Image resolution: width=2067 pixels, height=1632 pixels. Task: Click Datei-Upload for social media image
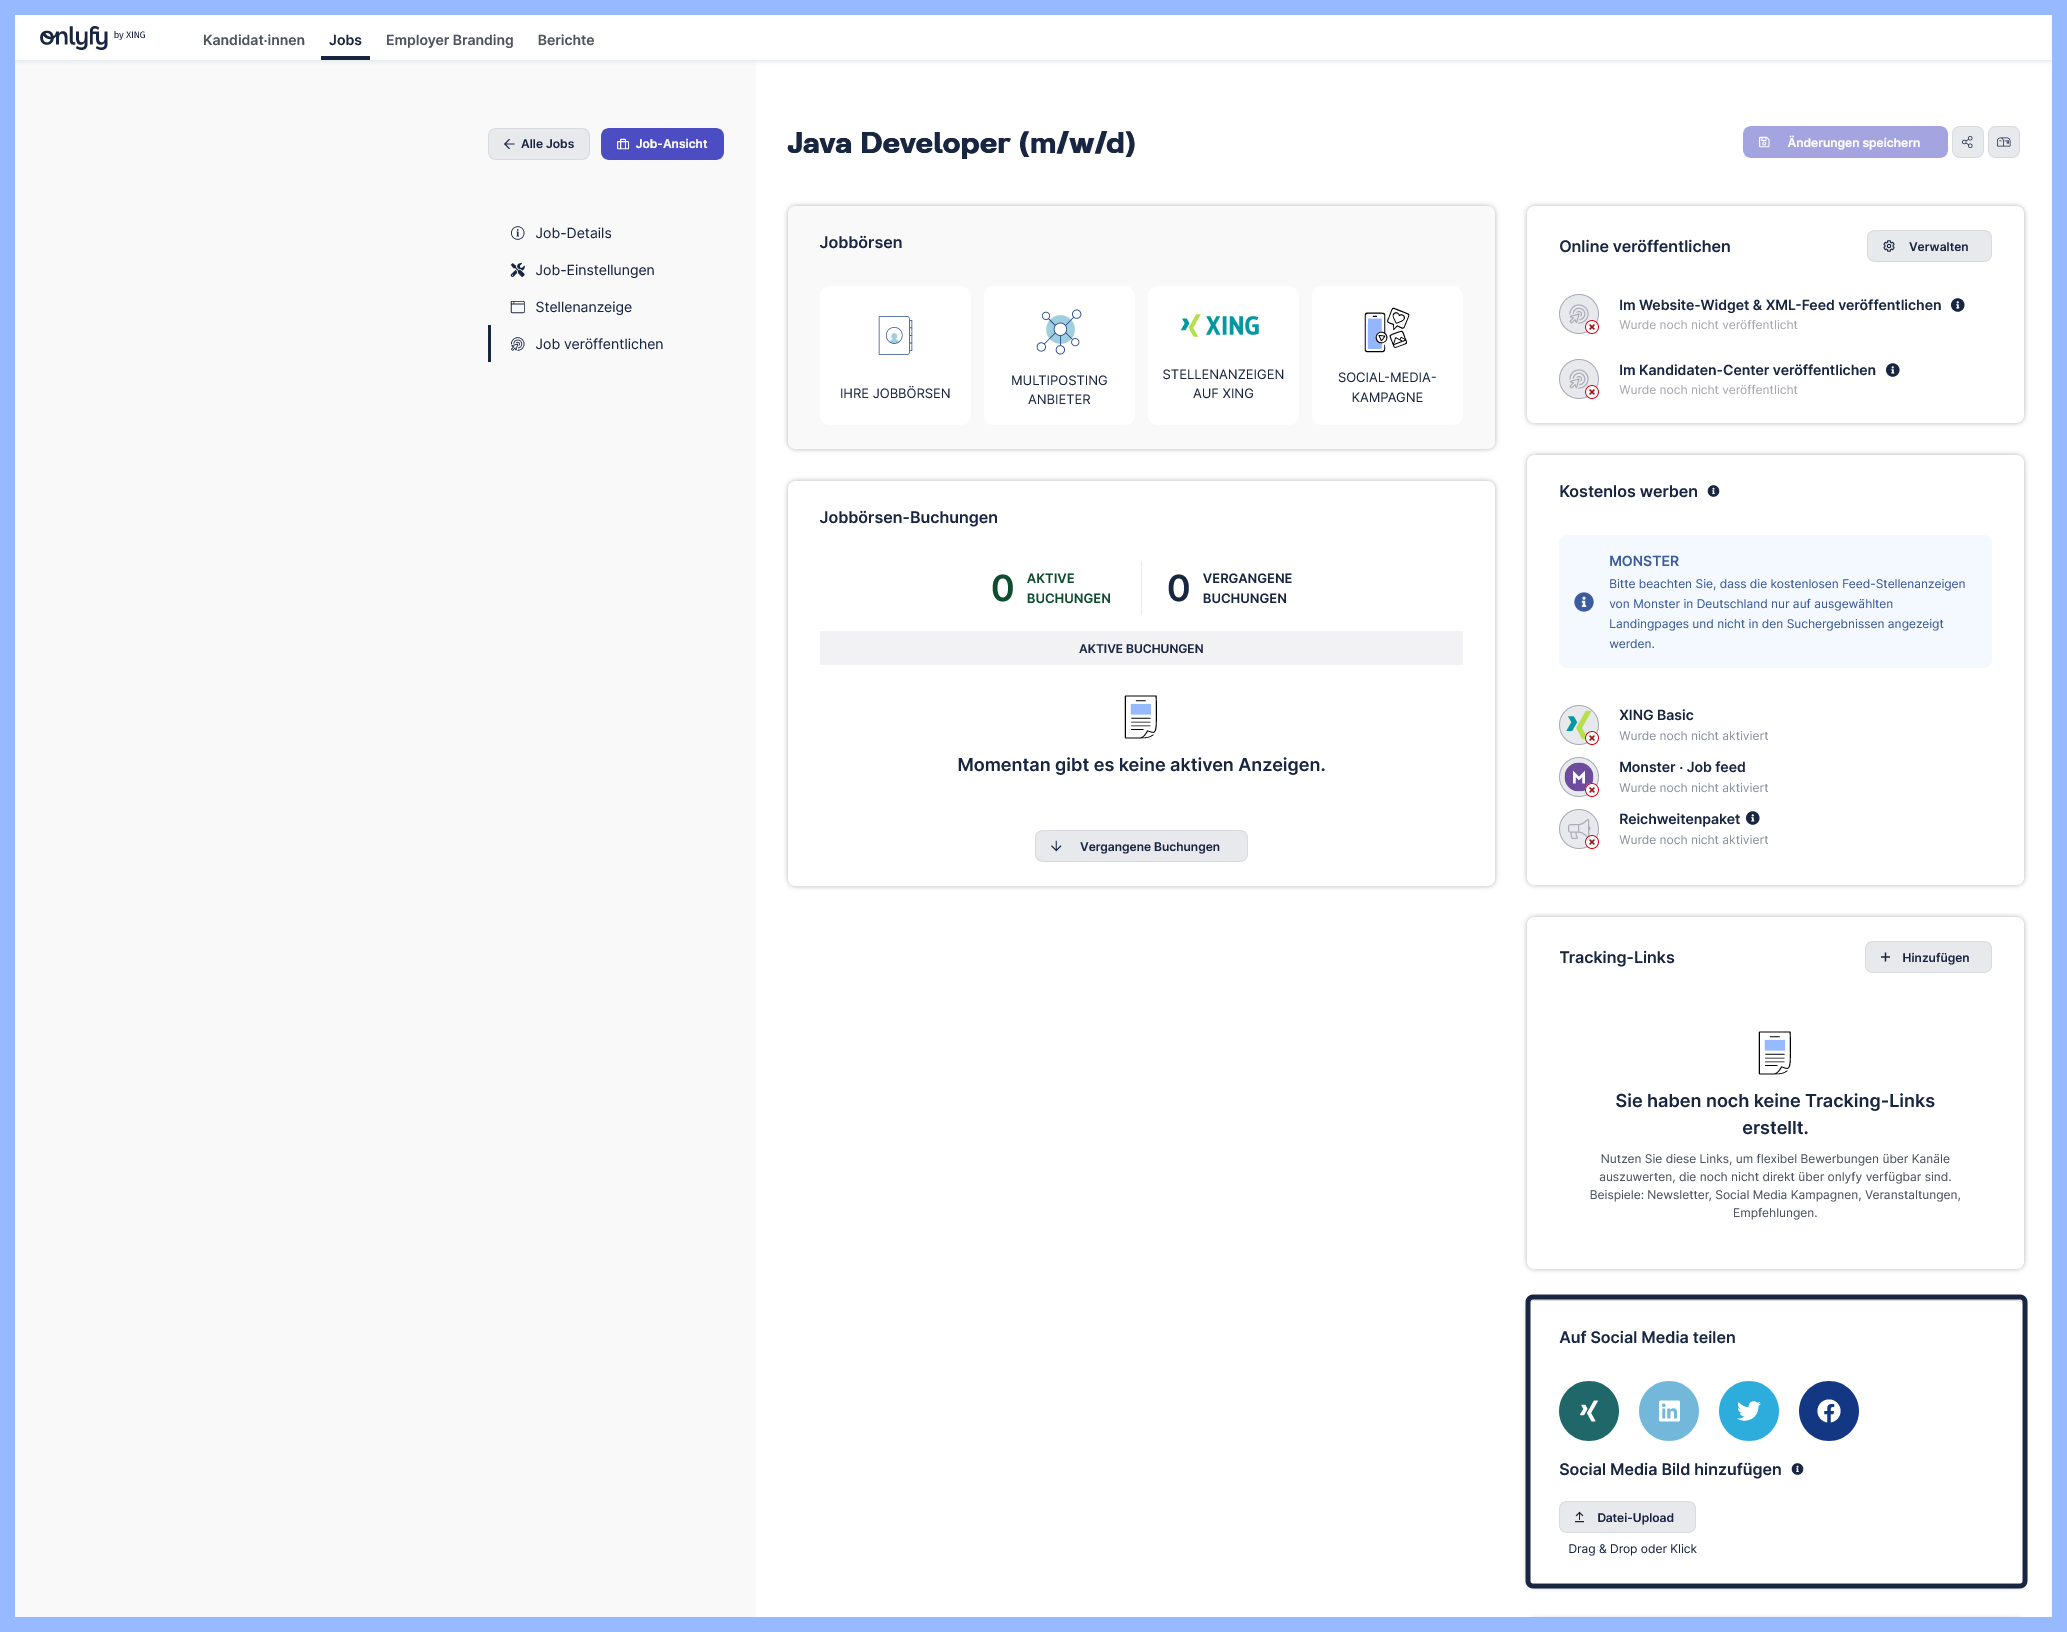tap(1626, 1517)
